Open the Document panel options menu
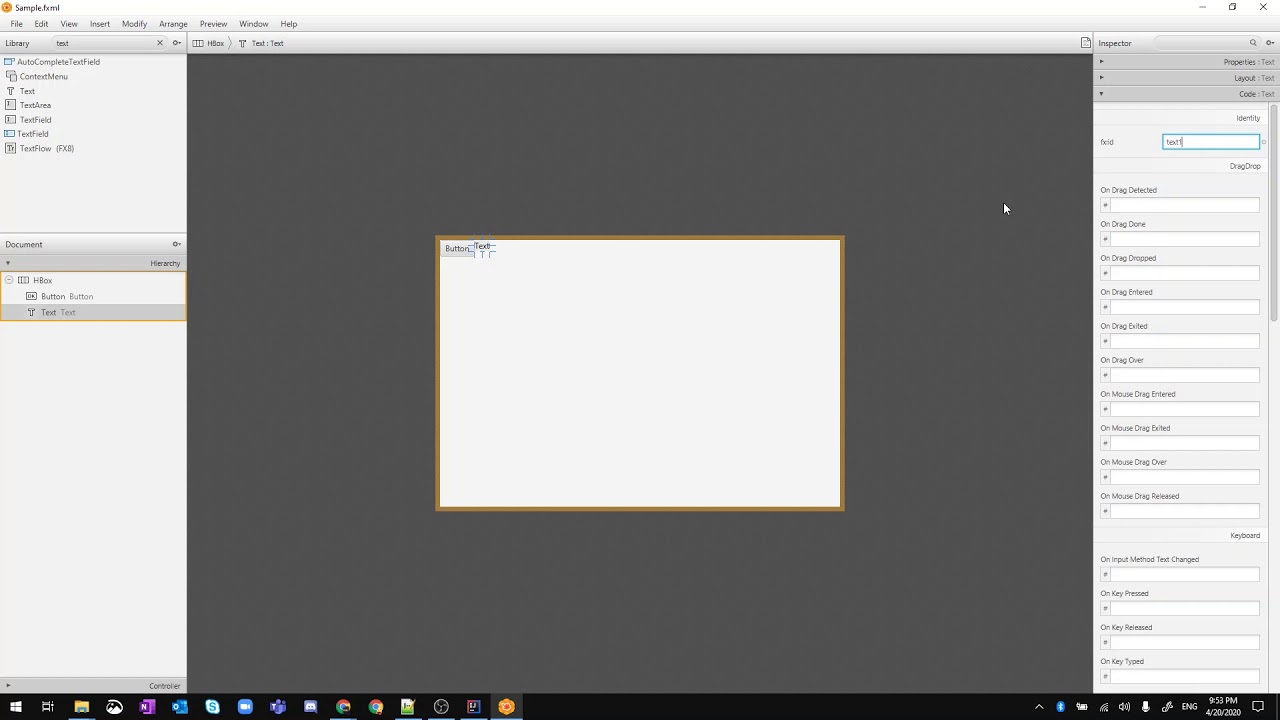This screenshot has height=720, width=1280. pos(176,244)
